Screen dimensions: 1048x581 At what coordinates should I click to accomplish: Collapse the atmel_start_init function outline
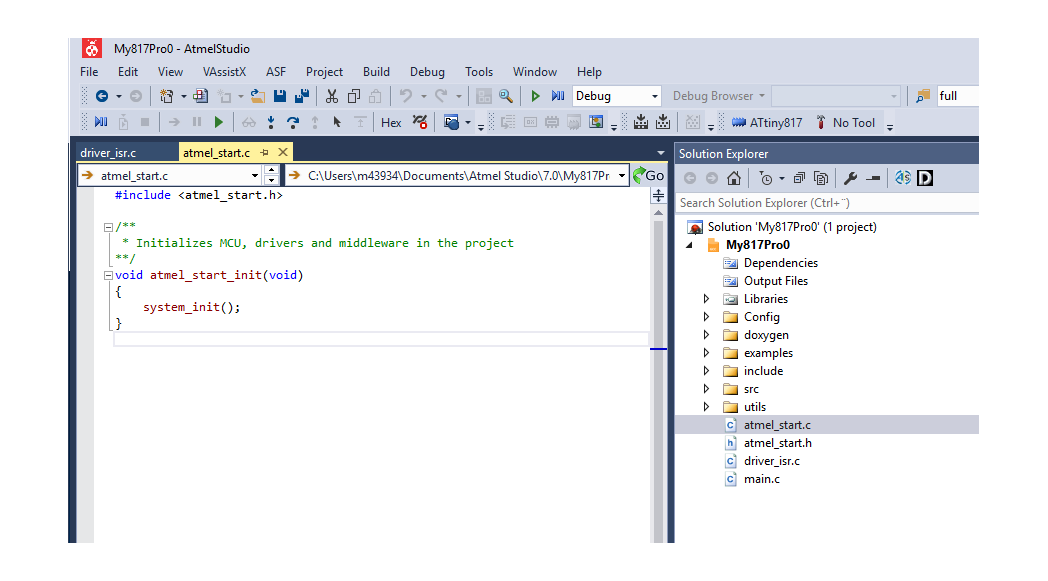tap(108, 275)
